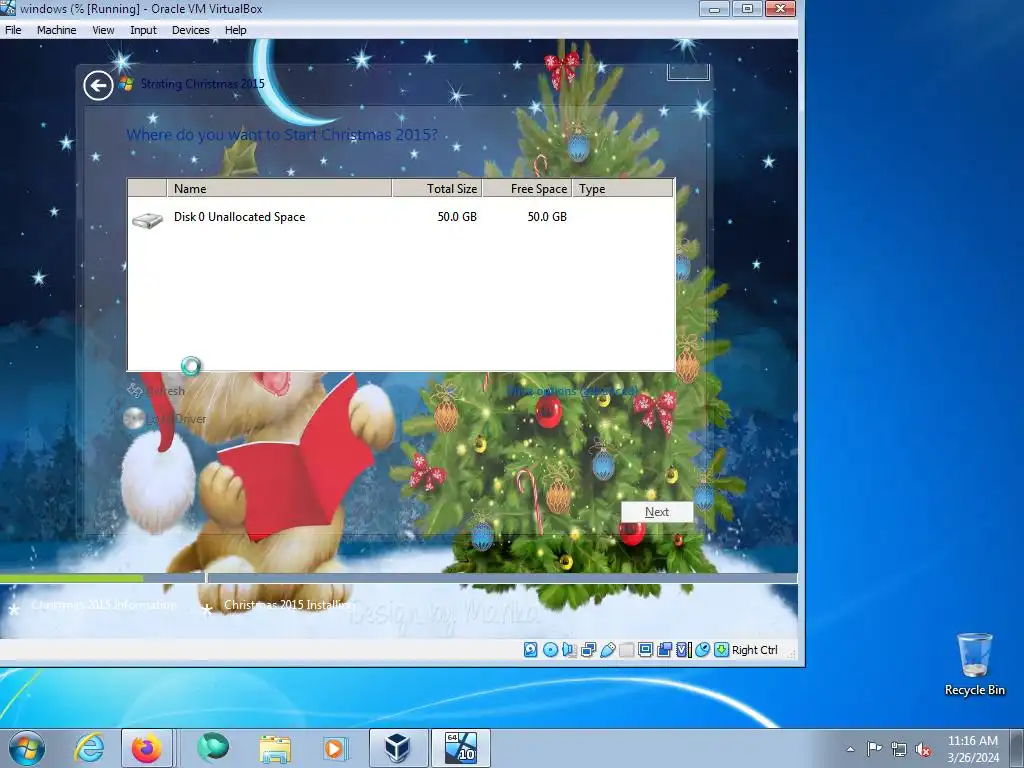Click the Disk 0 drive icon
1024x768 pixels.
(x=148, y=219)
